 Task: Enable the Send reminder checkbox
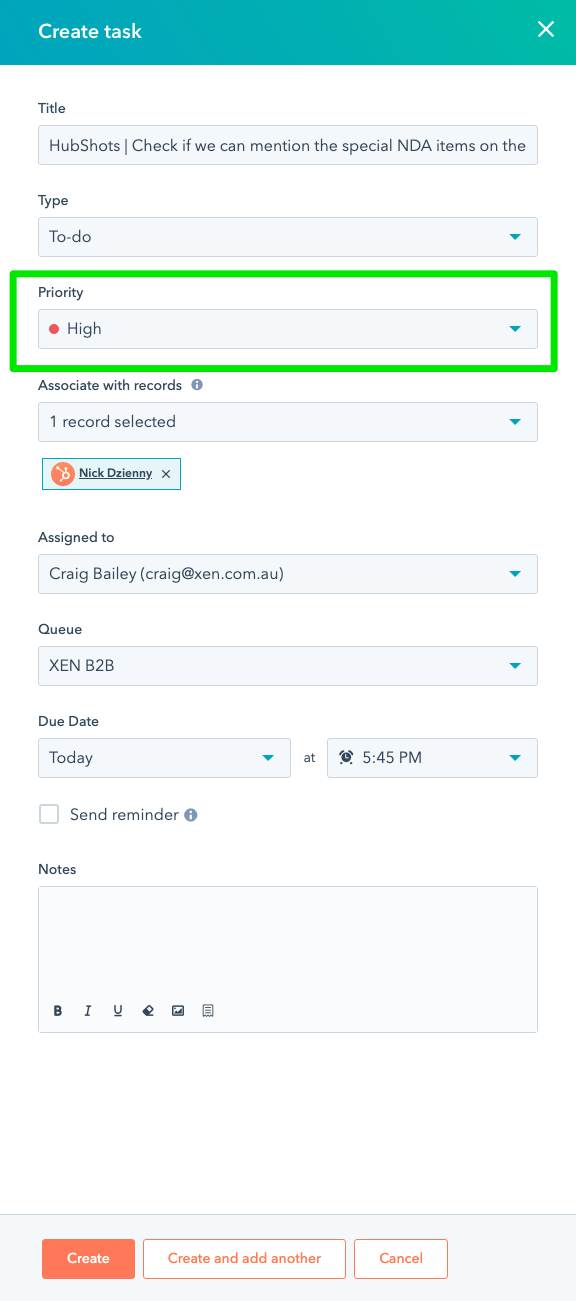pos(48,813)
